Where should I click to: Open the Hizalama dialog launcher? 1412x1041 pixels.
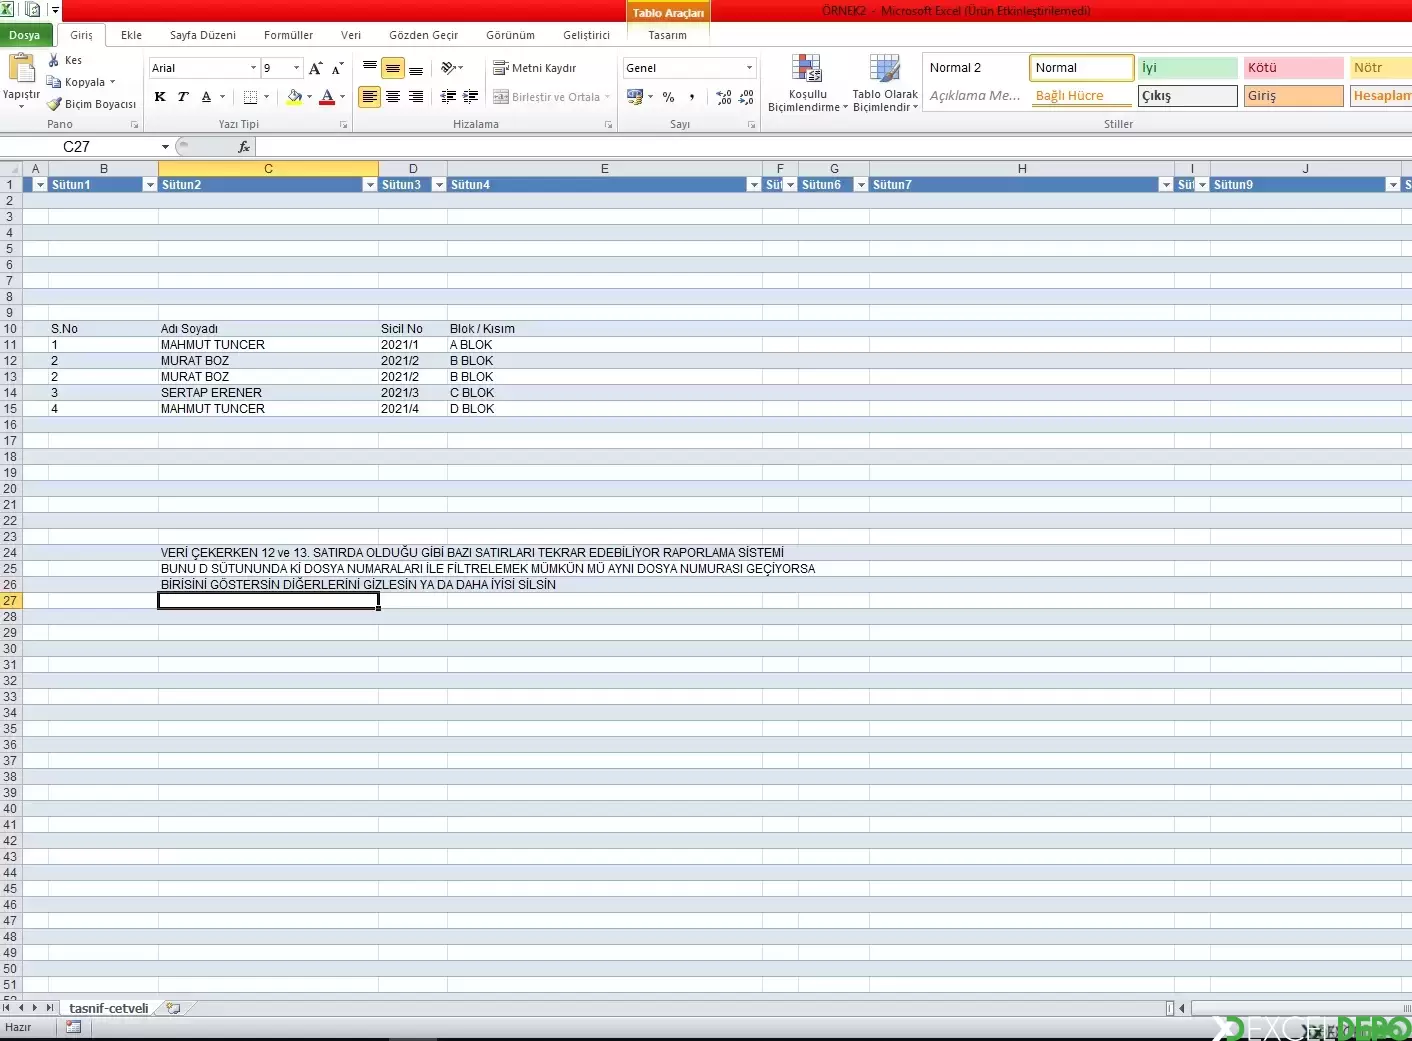pyautogui.click(x=608, y=125)
